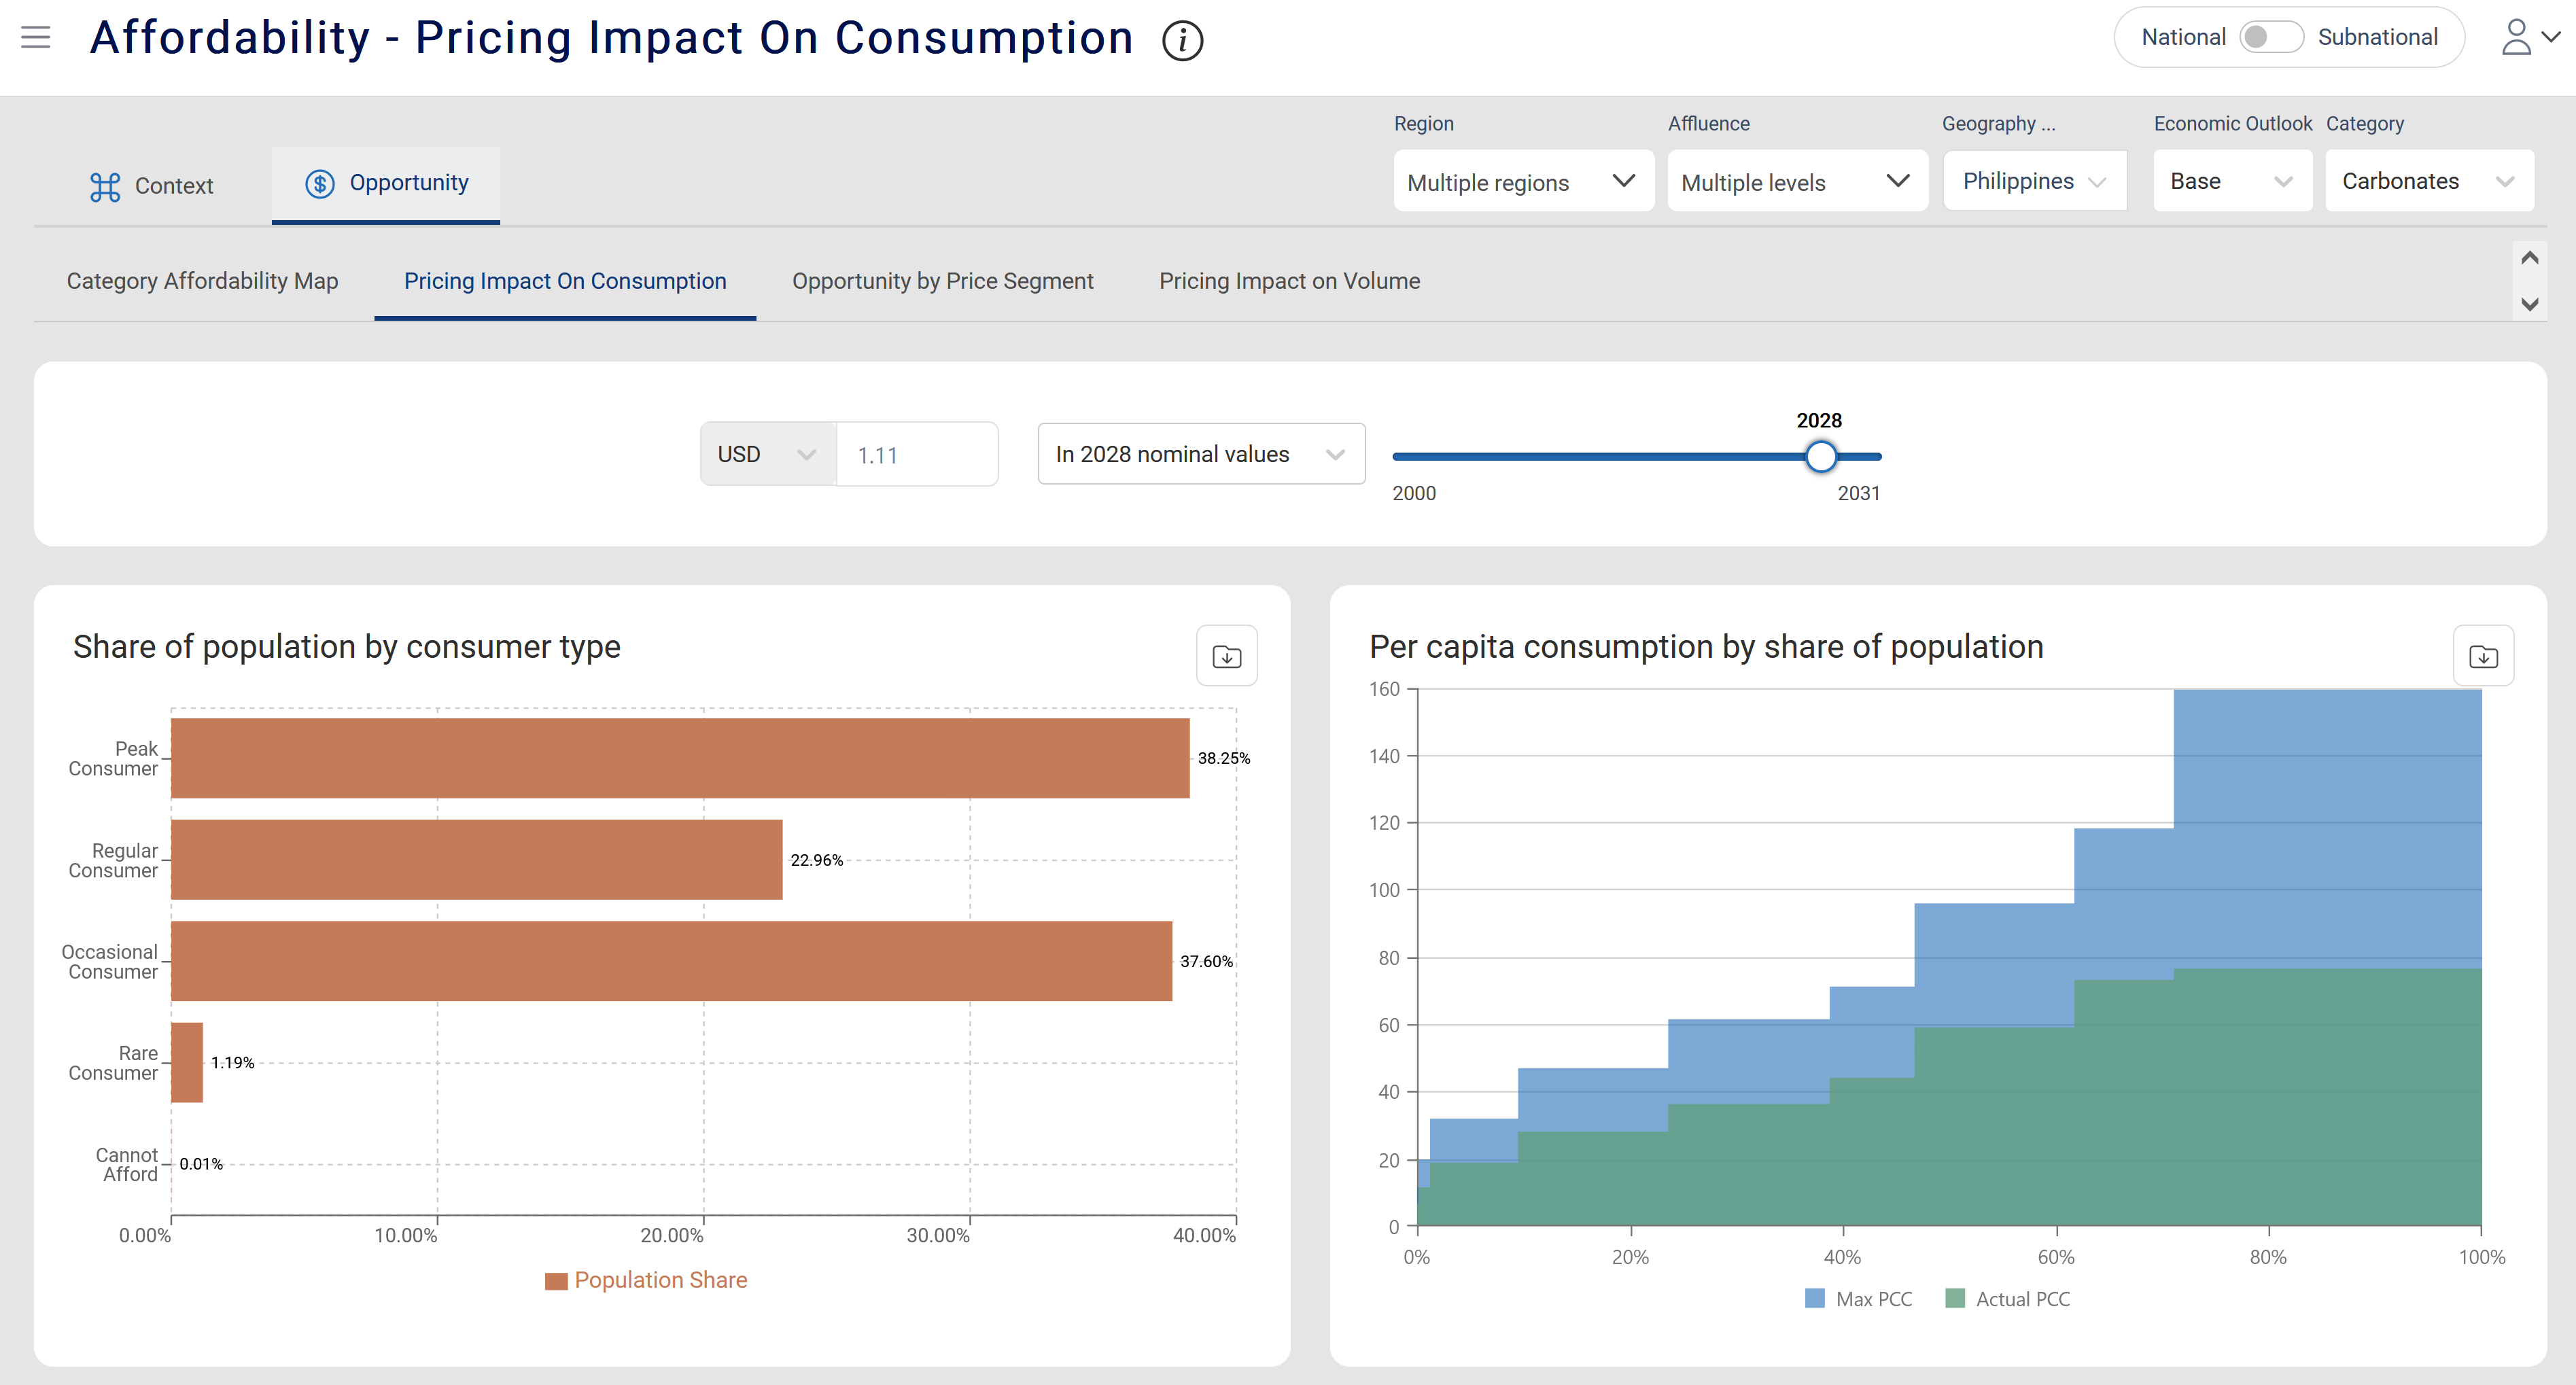Open Category Affordability Map tab
Viewport: 2576px width, 1385px height.
click(202, 281)
